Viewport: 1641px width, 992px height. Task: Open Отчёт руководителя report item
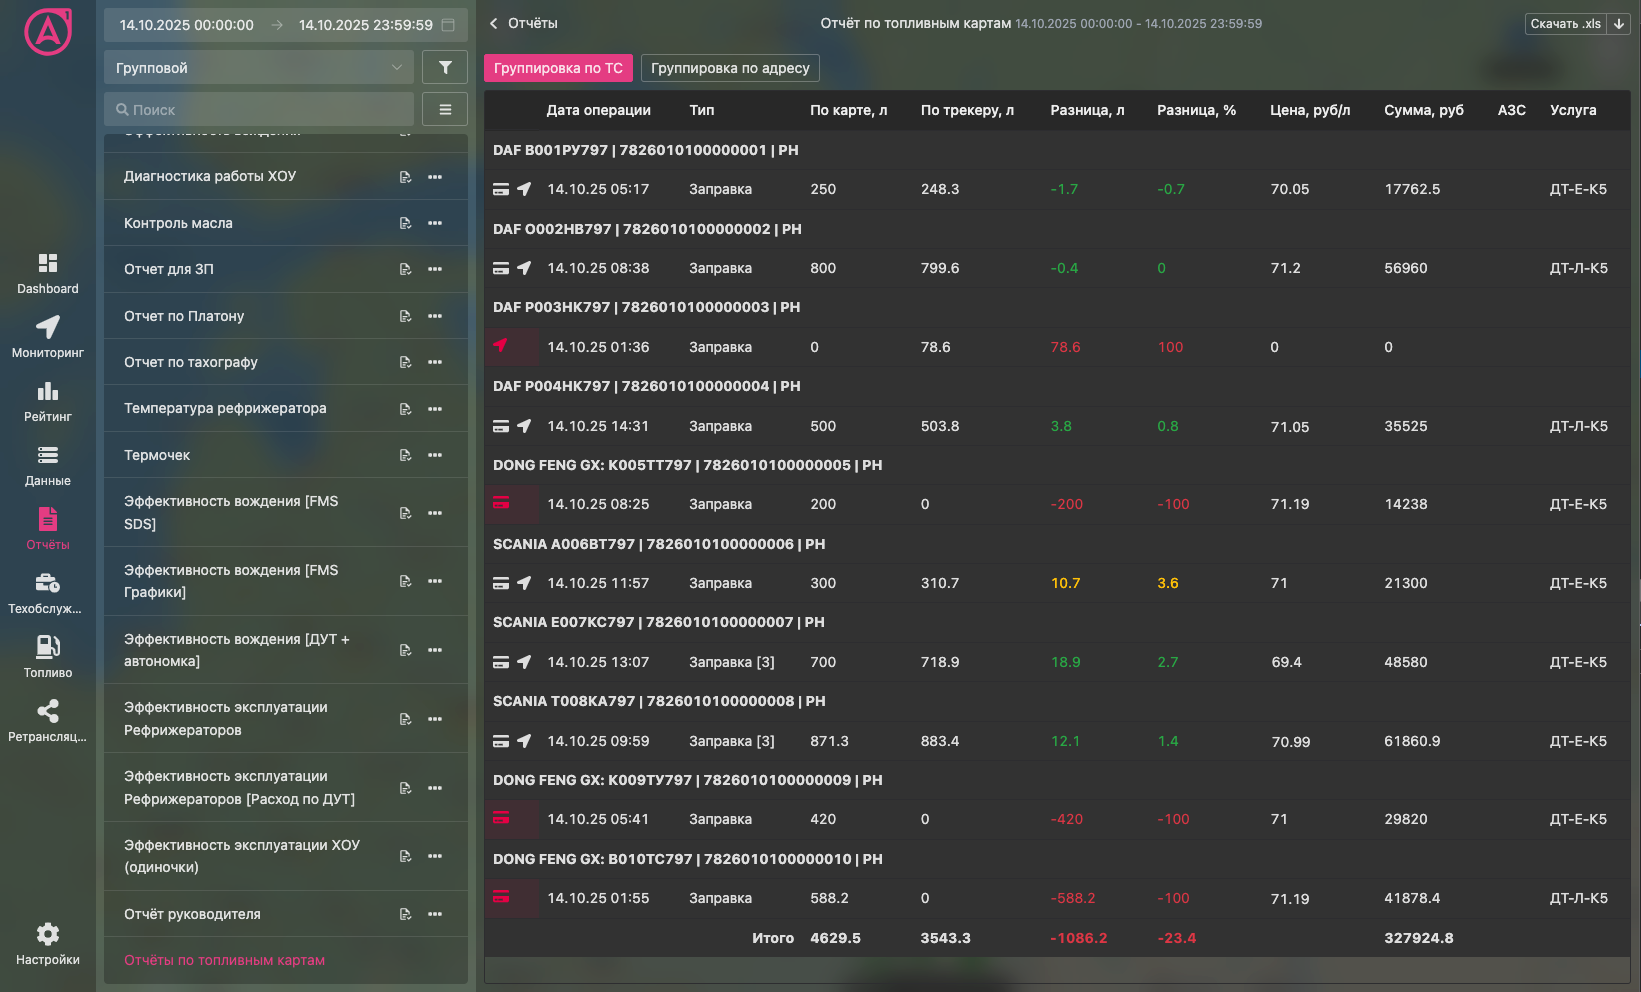[x=192, y=914]
